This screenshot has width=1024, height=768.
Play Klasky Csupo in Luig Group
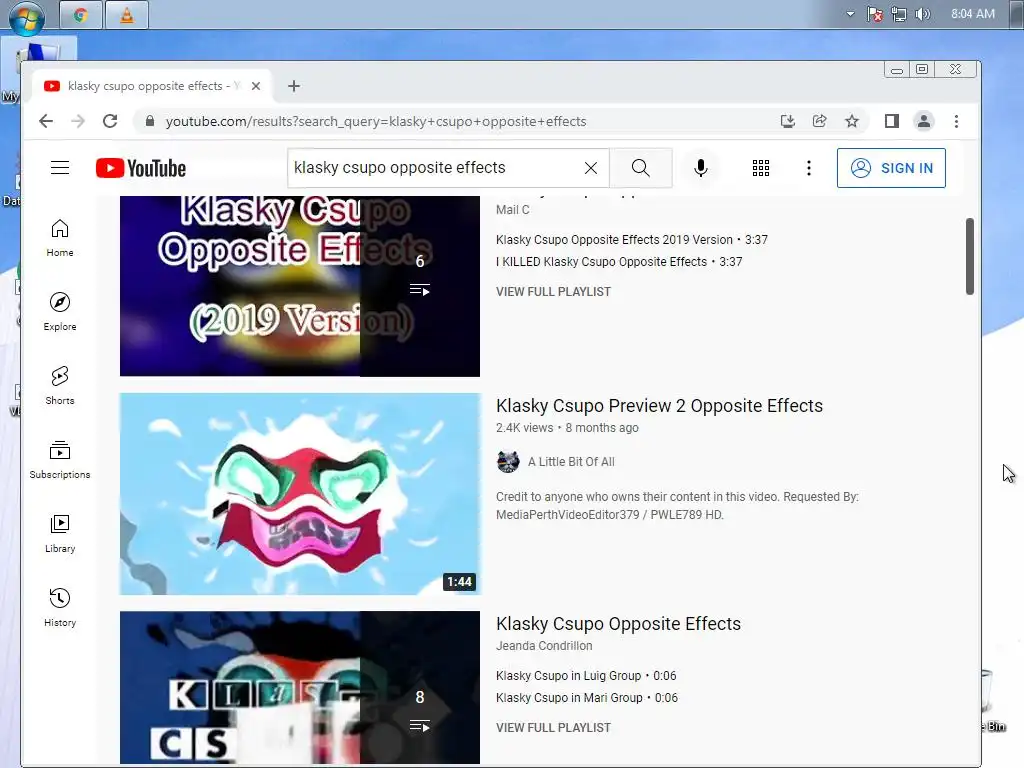click(586, 676)
